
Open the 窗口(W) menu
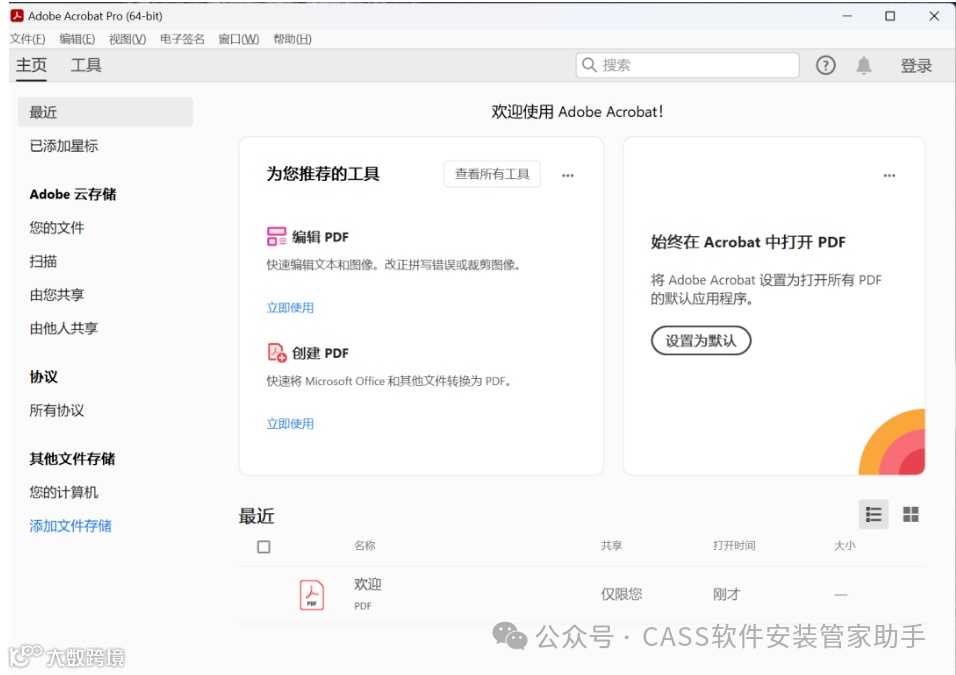(238, 39)
